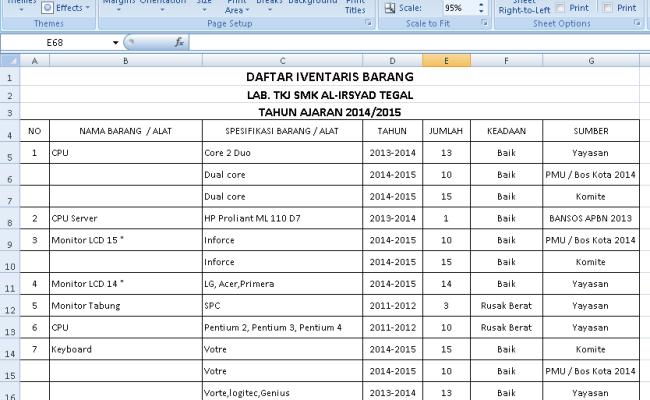This screenshot has height=400, width=650.
Task: Click the TAHUN AJARAN 2014/2015 cell
Action: [330, 112]
